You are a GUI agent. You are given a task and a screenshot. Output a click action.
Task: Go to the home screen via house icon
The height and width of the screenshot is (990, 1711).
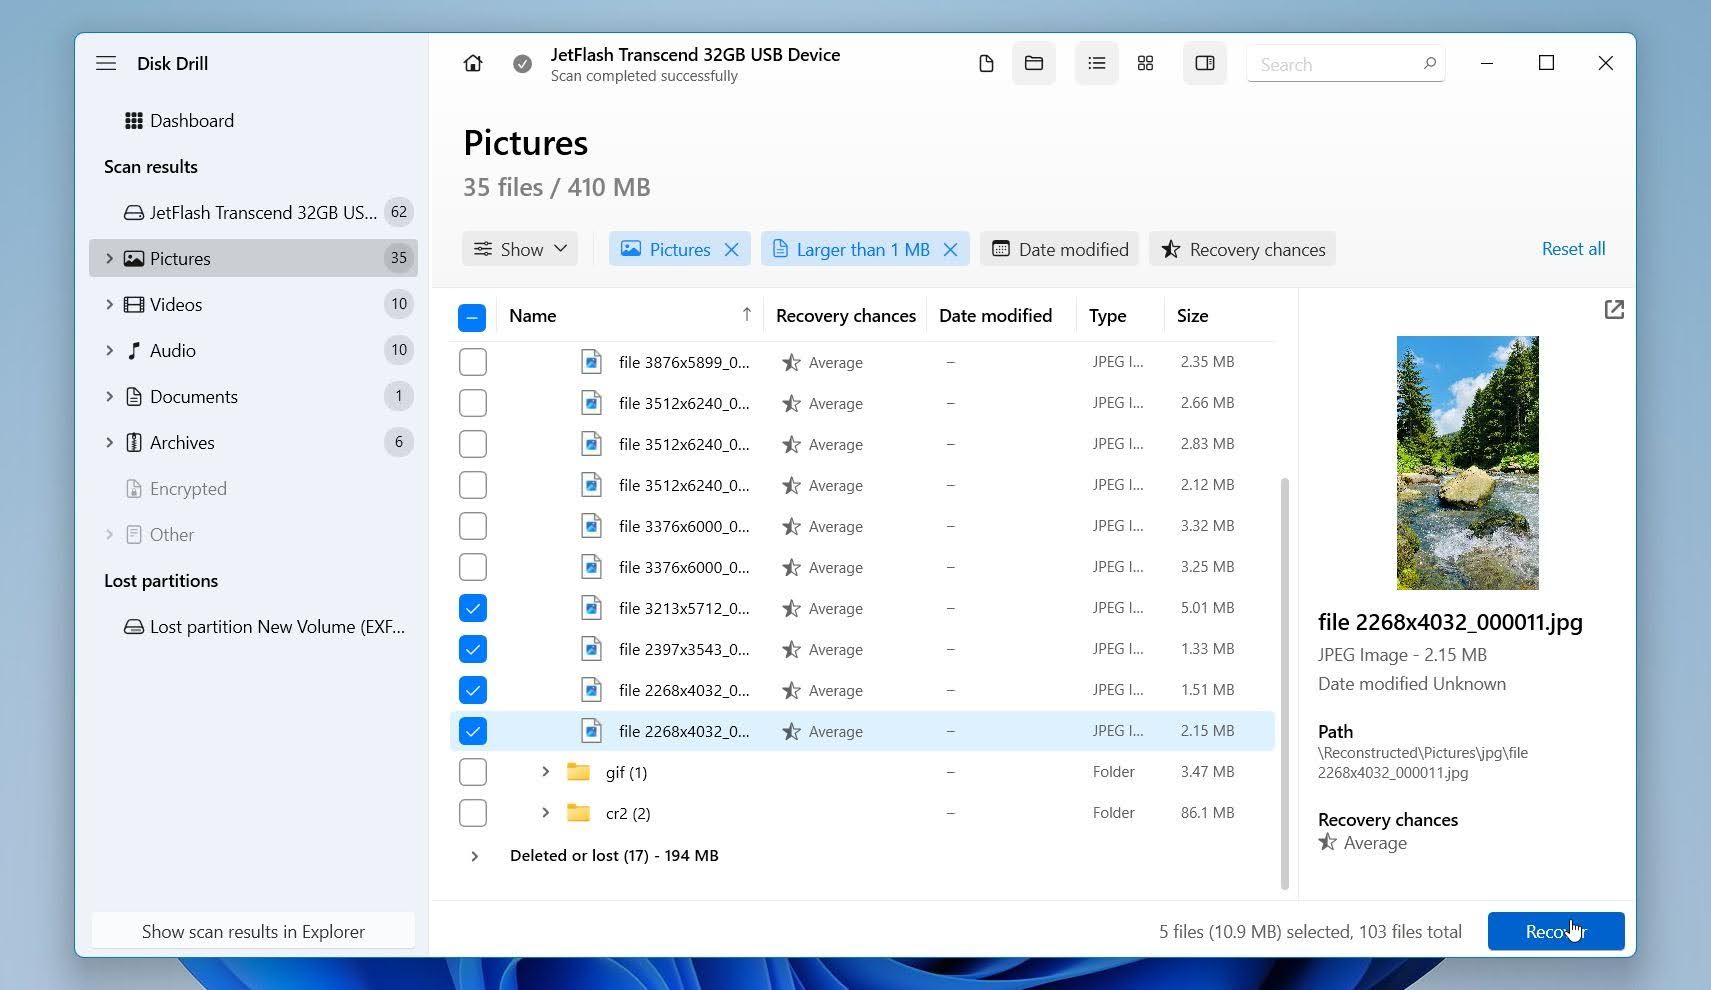click(473, 63)
